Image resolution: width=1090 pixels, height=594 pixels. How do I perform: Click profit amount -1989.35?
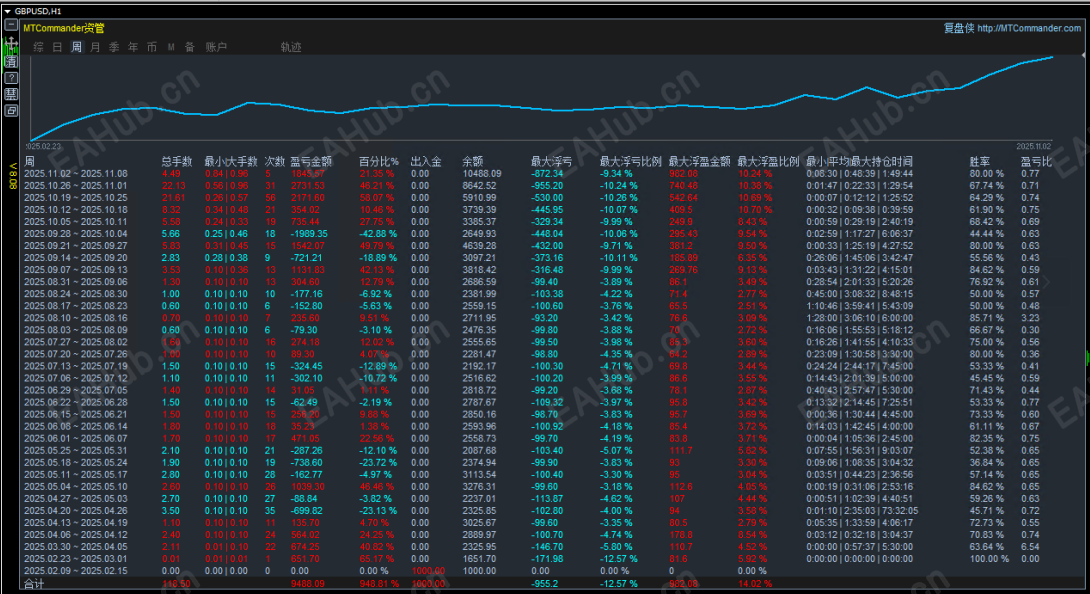[309, 234]
